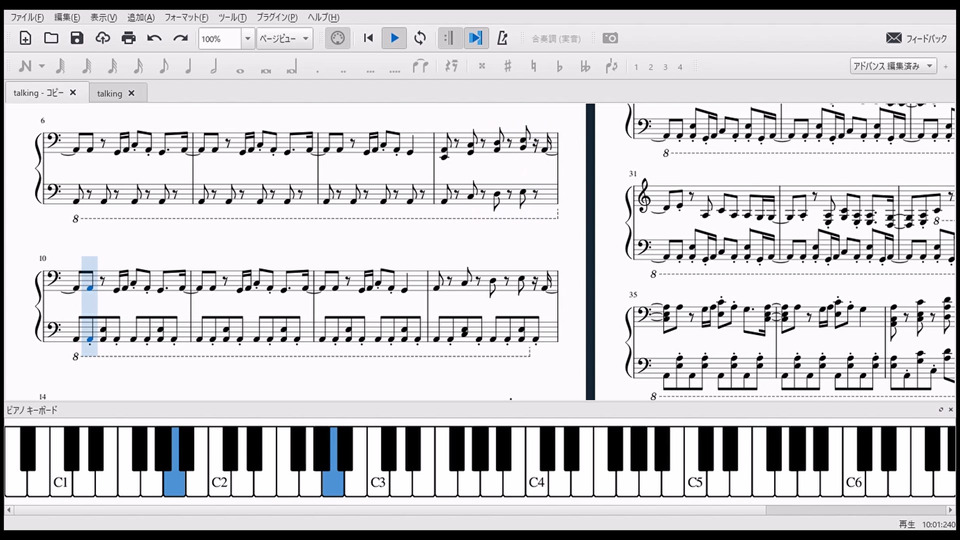Save the score with the floppy disk icon
This screenshot has width=960, height=540.
tap(77, 38)
